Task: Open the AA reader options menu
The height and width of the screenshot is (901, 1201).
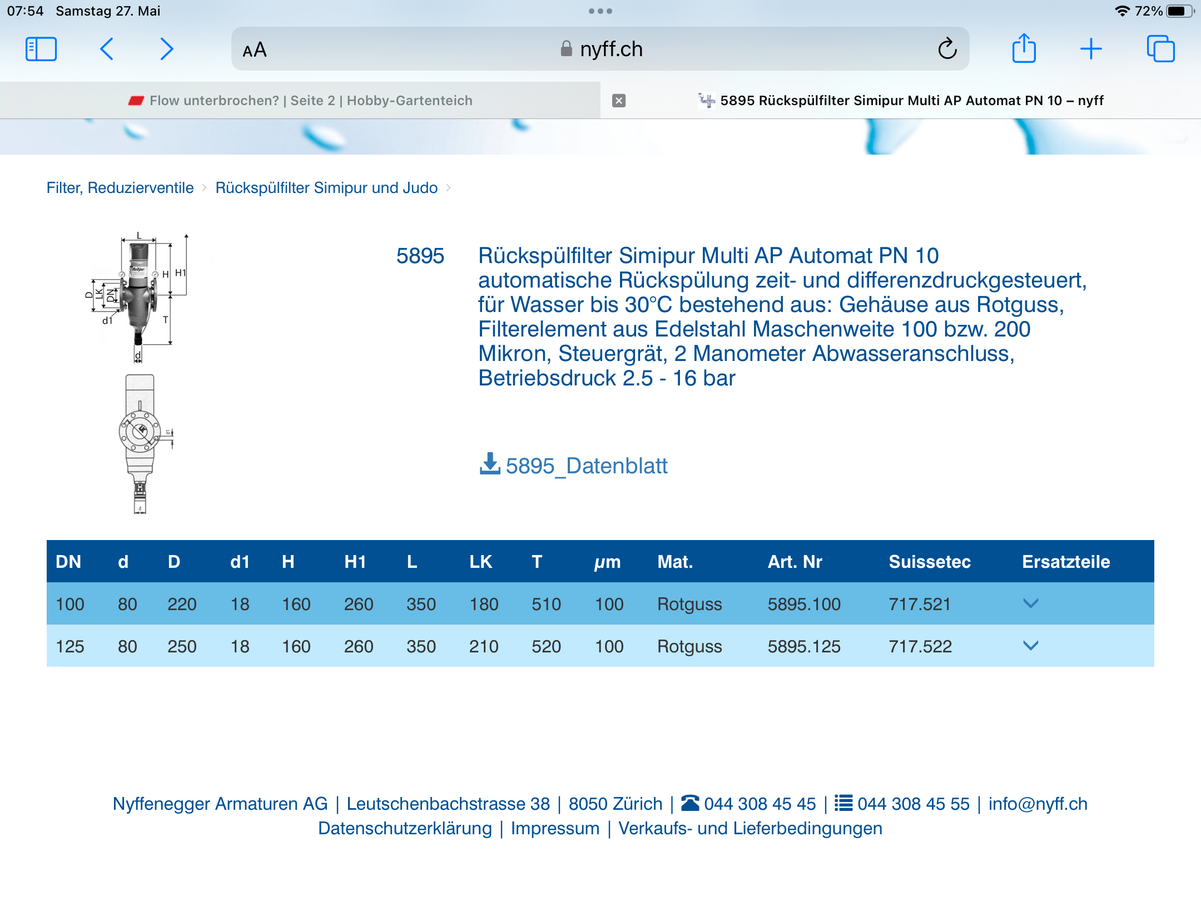Action: point(254,49)
